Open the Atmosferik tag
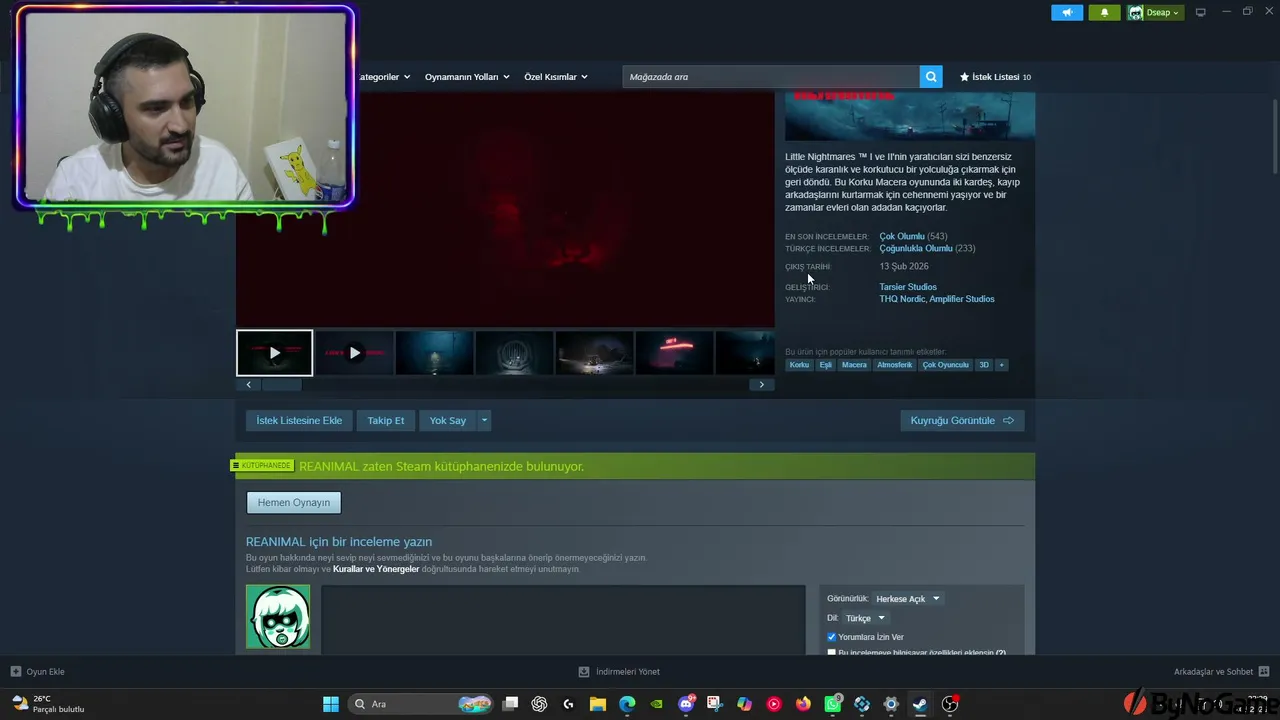The image size is (1280, 720). point(895,365)
